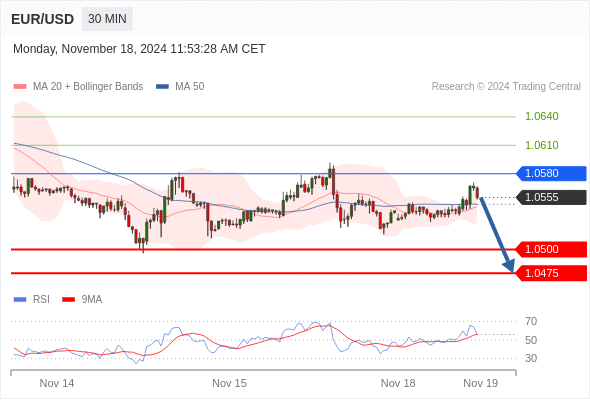Click the Research © 2024 Trading Central credit
590x400 pixels.
[506, 87]
